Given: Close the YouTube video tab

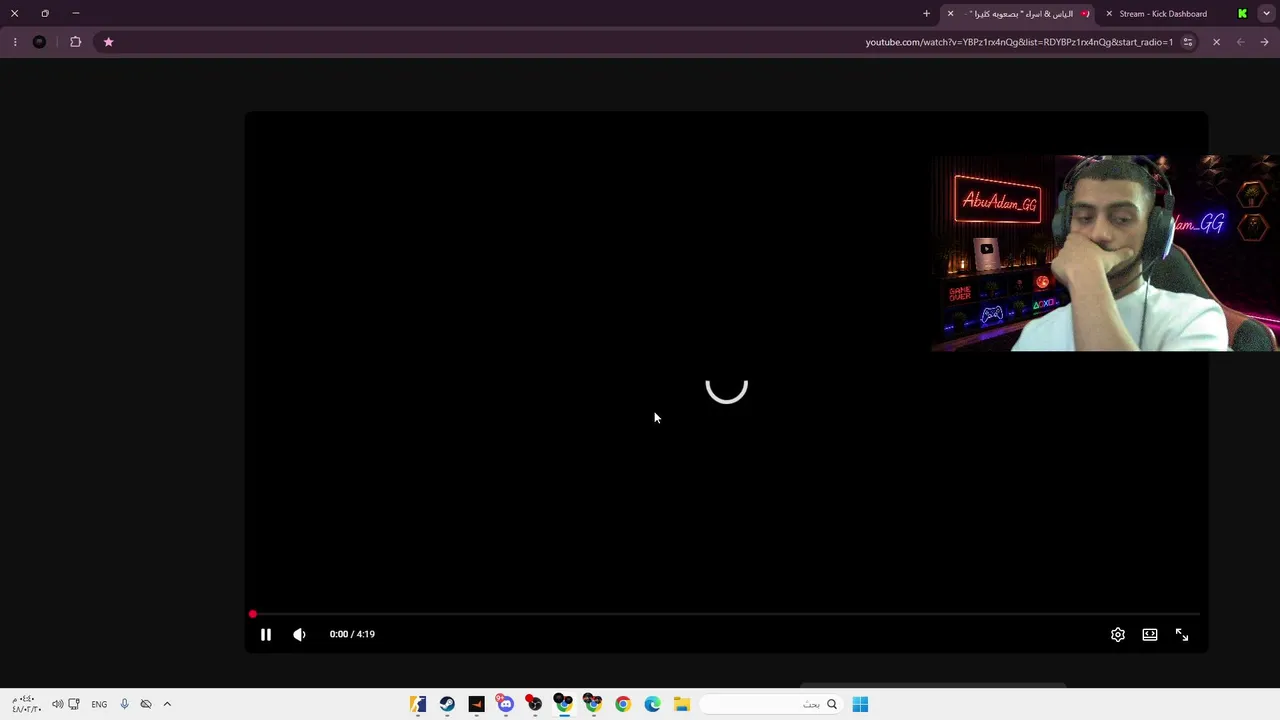Looking at the screenshot, I should click(950, 14).
